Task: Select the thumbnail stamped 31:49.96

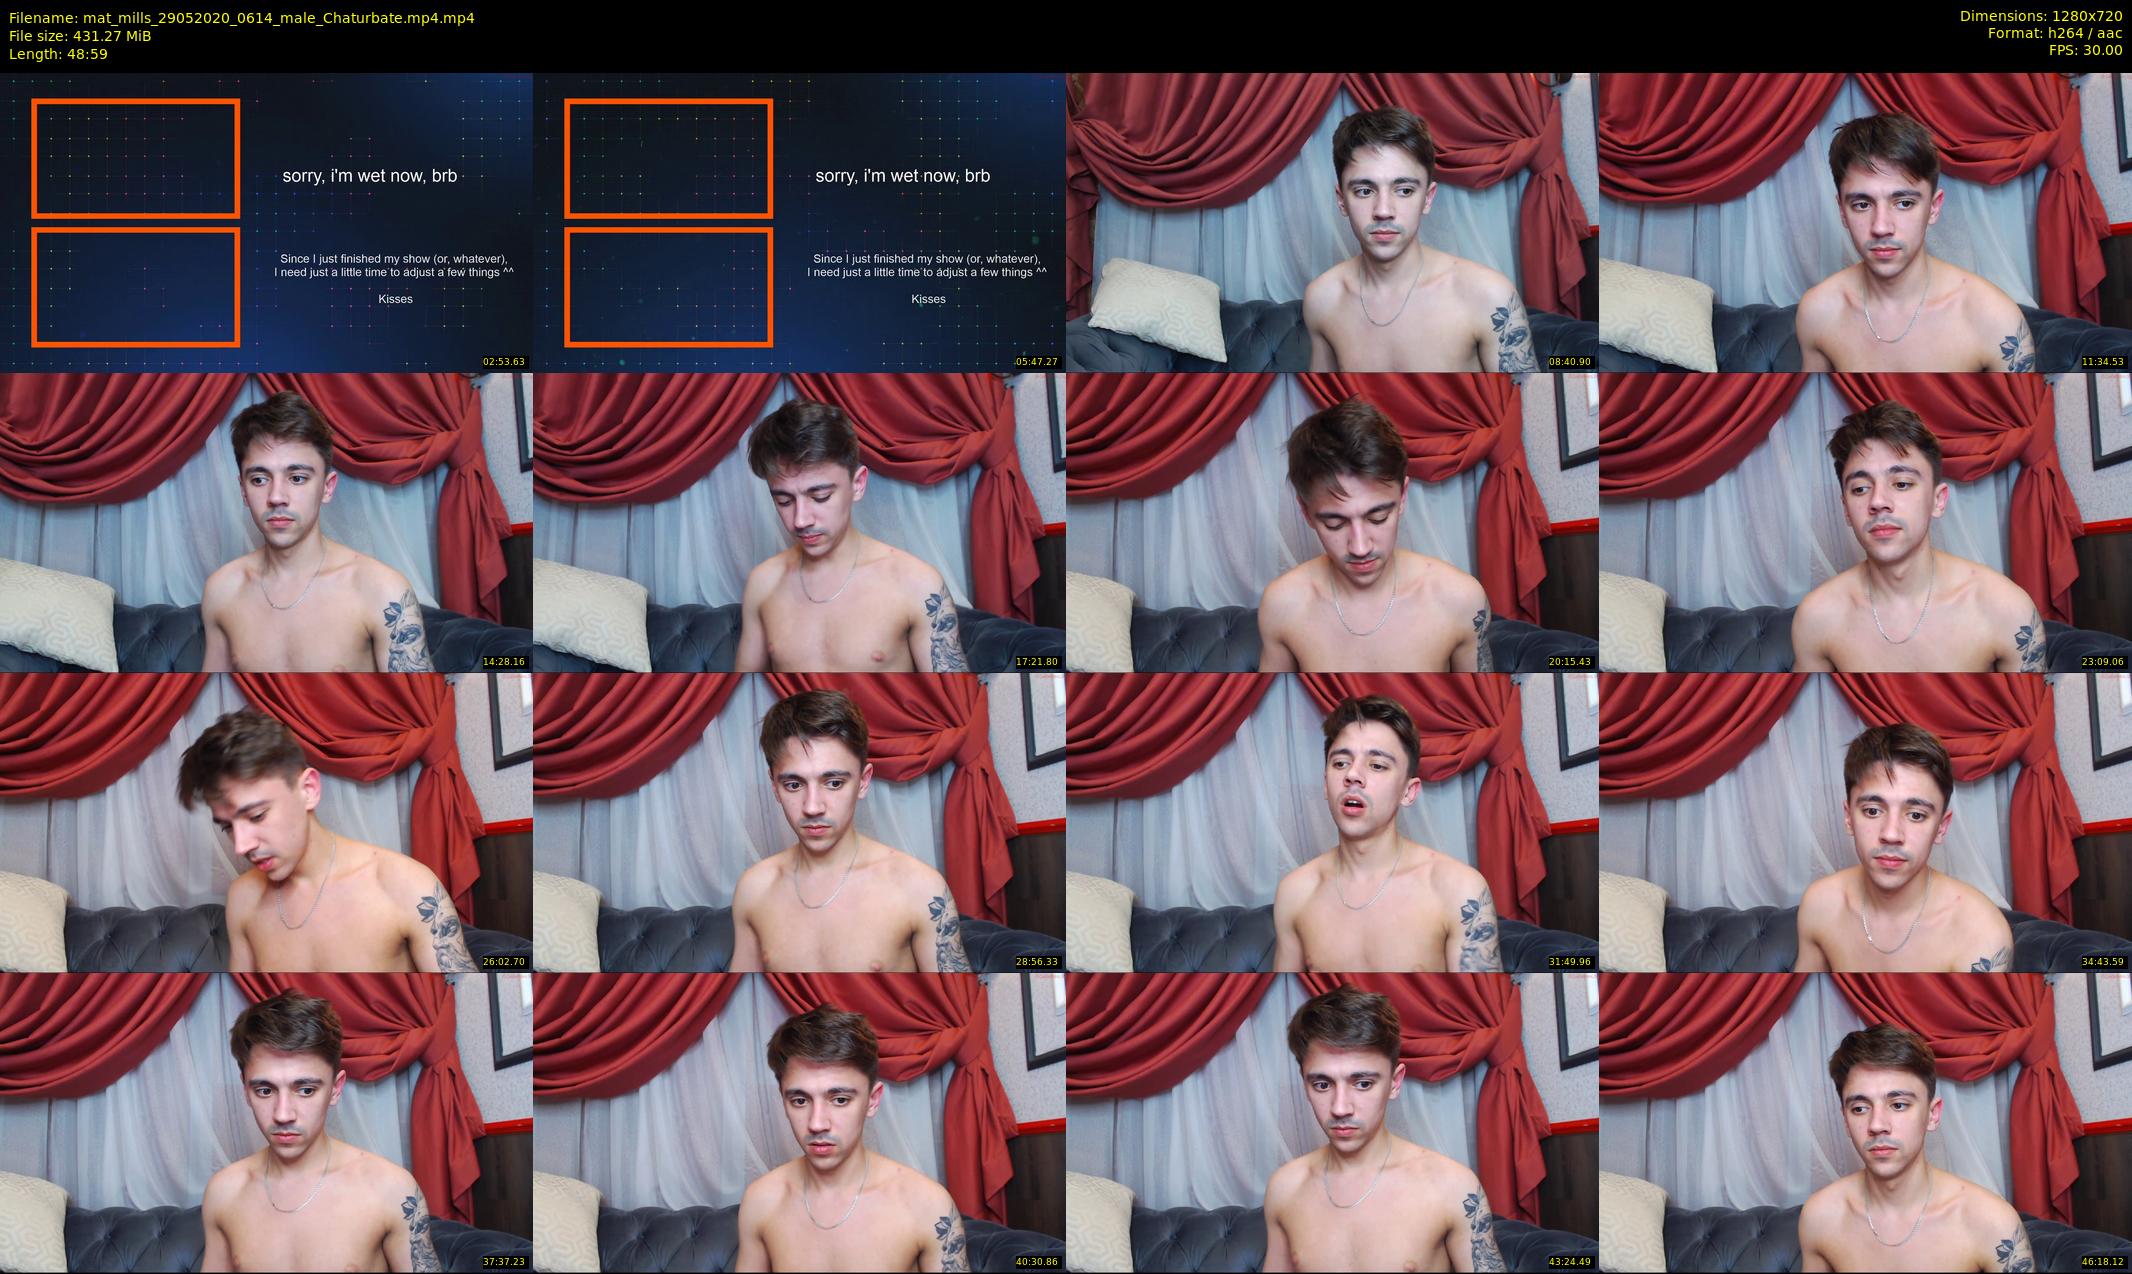Action: click(1332, 822)
